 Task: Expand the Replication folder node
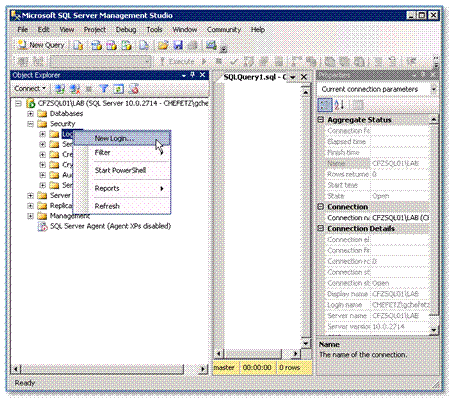(30, 206)
